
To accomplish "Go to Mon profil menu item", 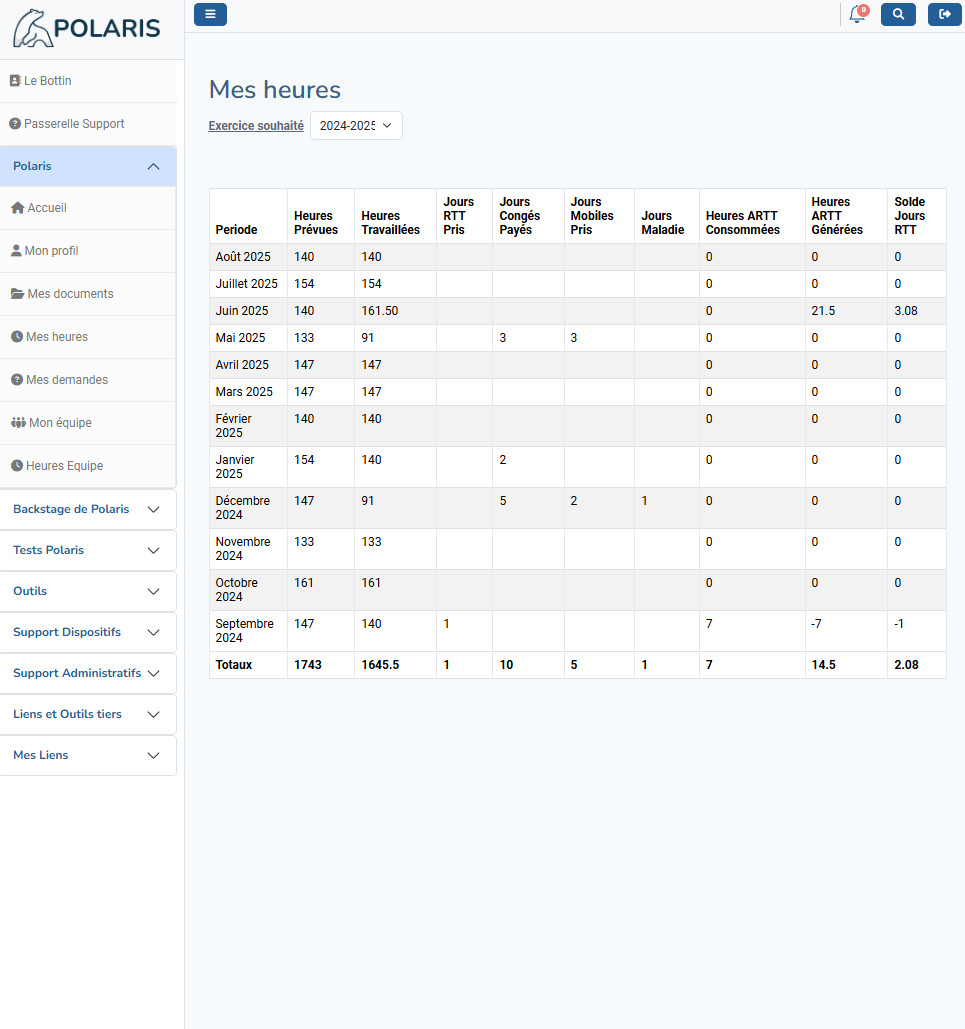I will point(52,251).
